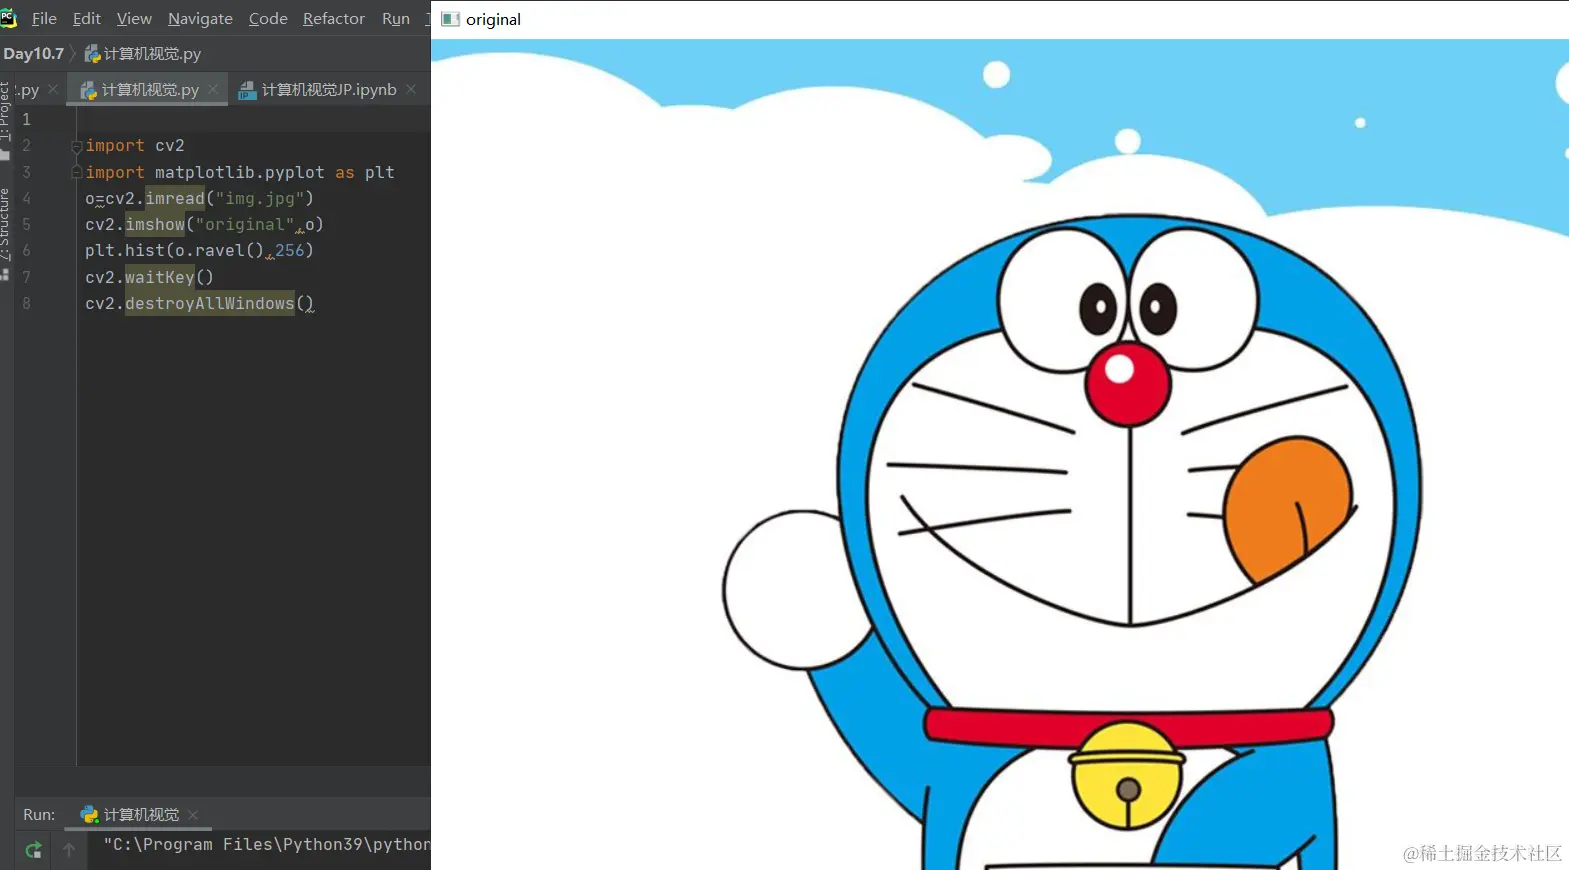Viewport: 1569px width, 870px height.
Task: Click the "matplotlib.pyplot" text
Action: 240,173
